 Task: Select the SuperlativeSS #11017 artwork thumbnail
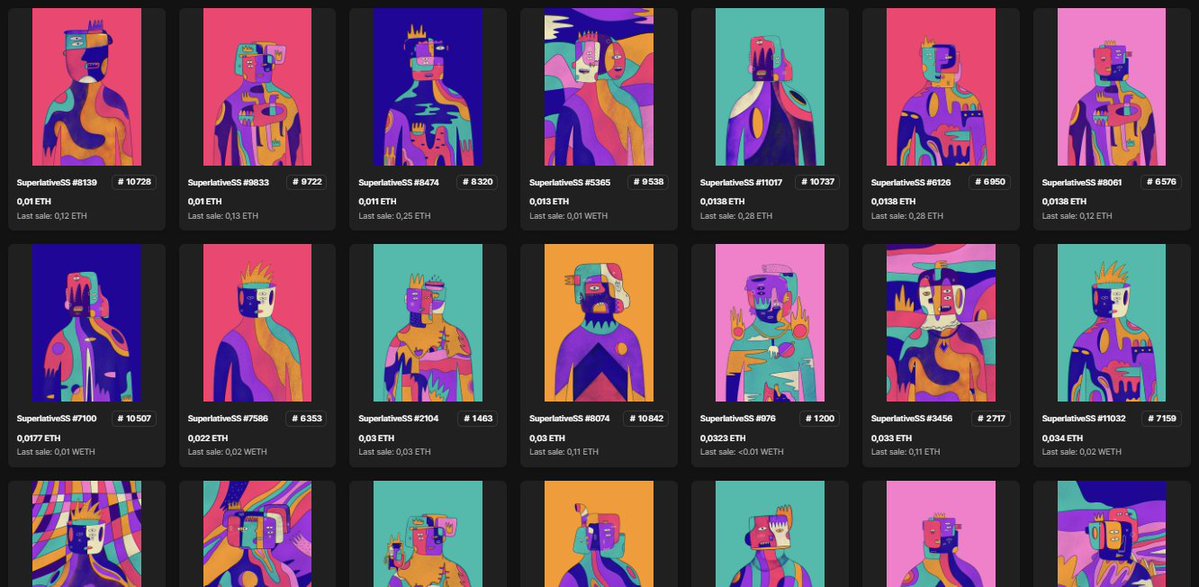[768, 87]
